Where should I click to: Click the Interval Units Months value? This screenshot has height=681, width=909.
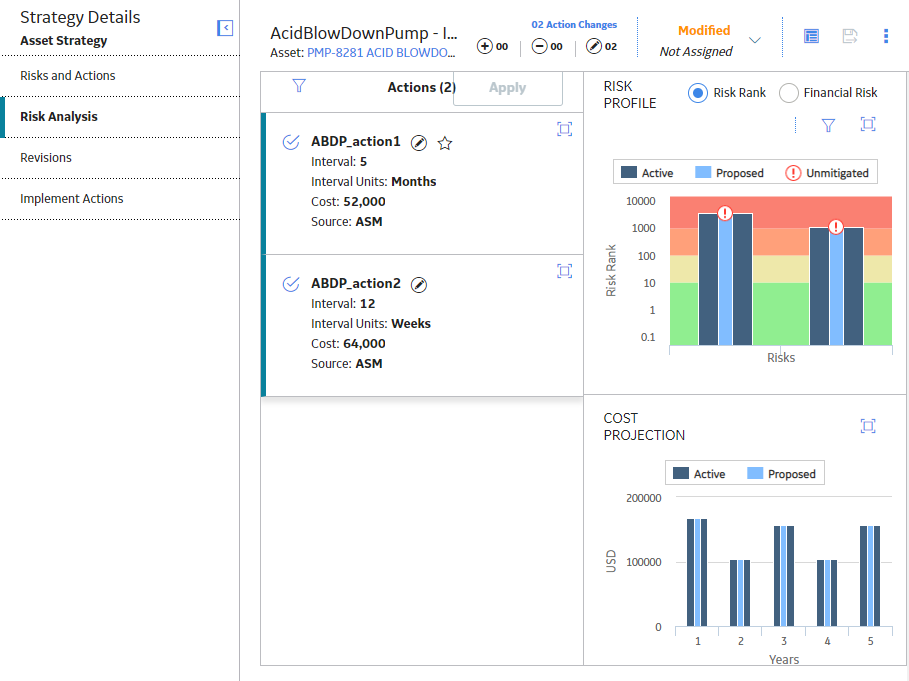[414, 181]
